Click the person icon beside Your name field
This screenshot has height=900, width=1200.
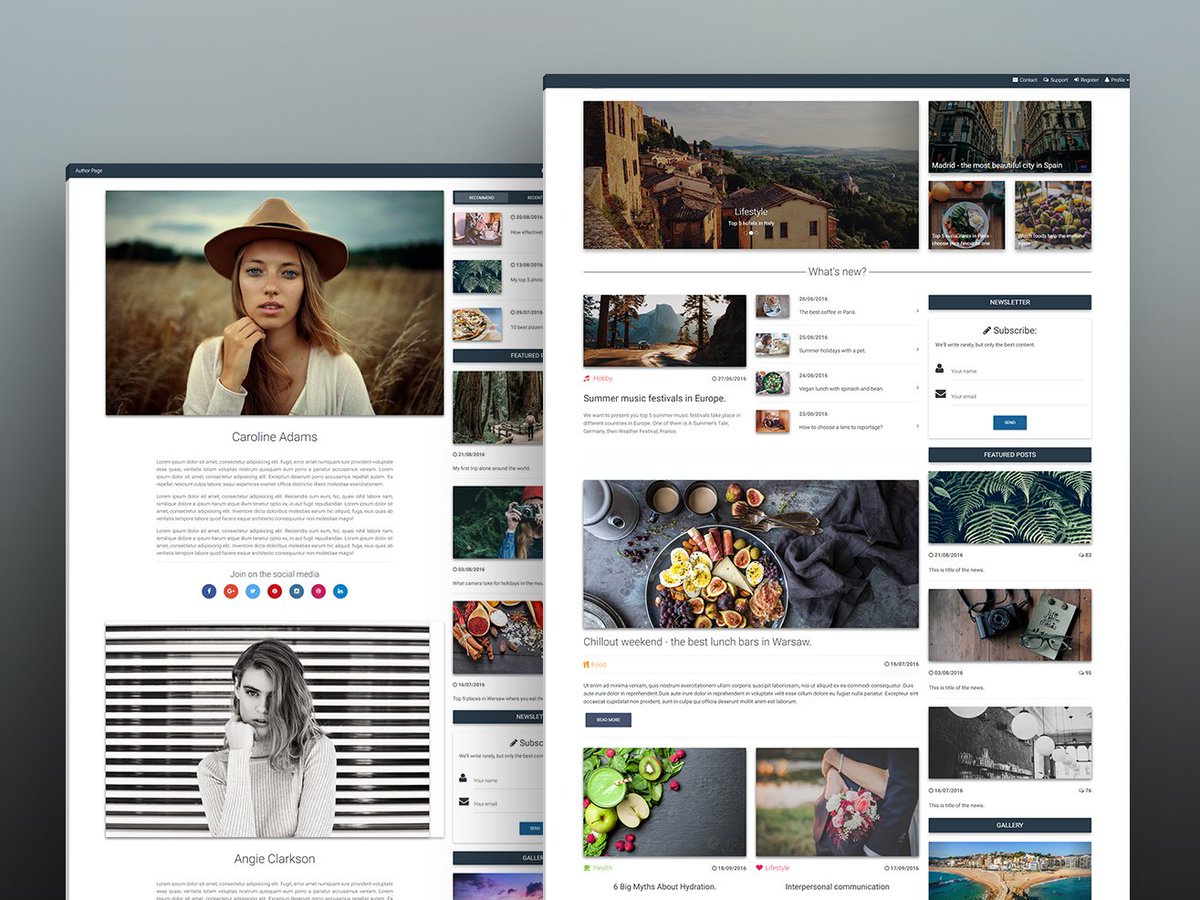(x=940, y=368)
